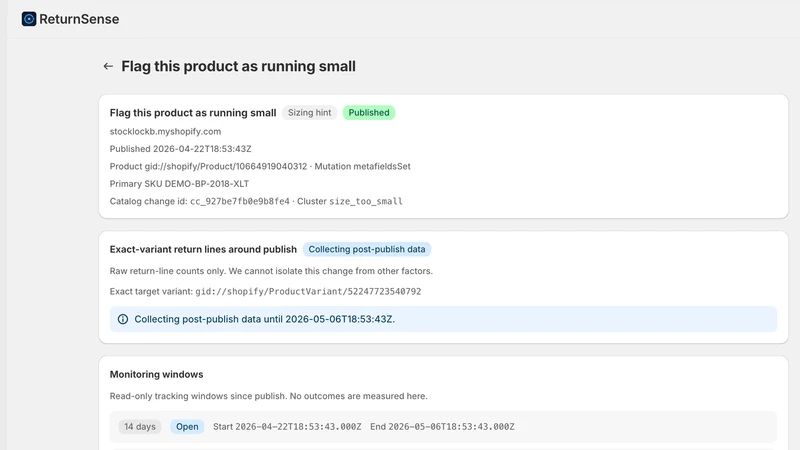Click catalog change id cc_927be7fb0e9b8fe4
The image size is (800, 450).
coord(240,202)
